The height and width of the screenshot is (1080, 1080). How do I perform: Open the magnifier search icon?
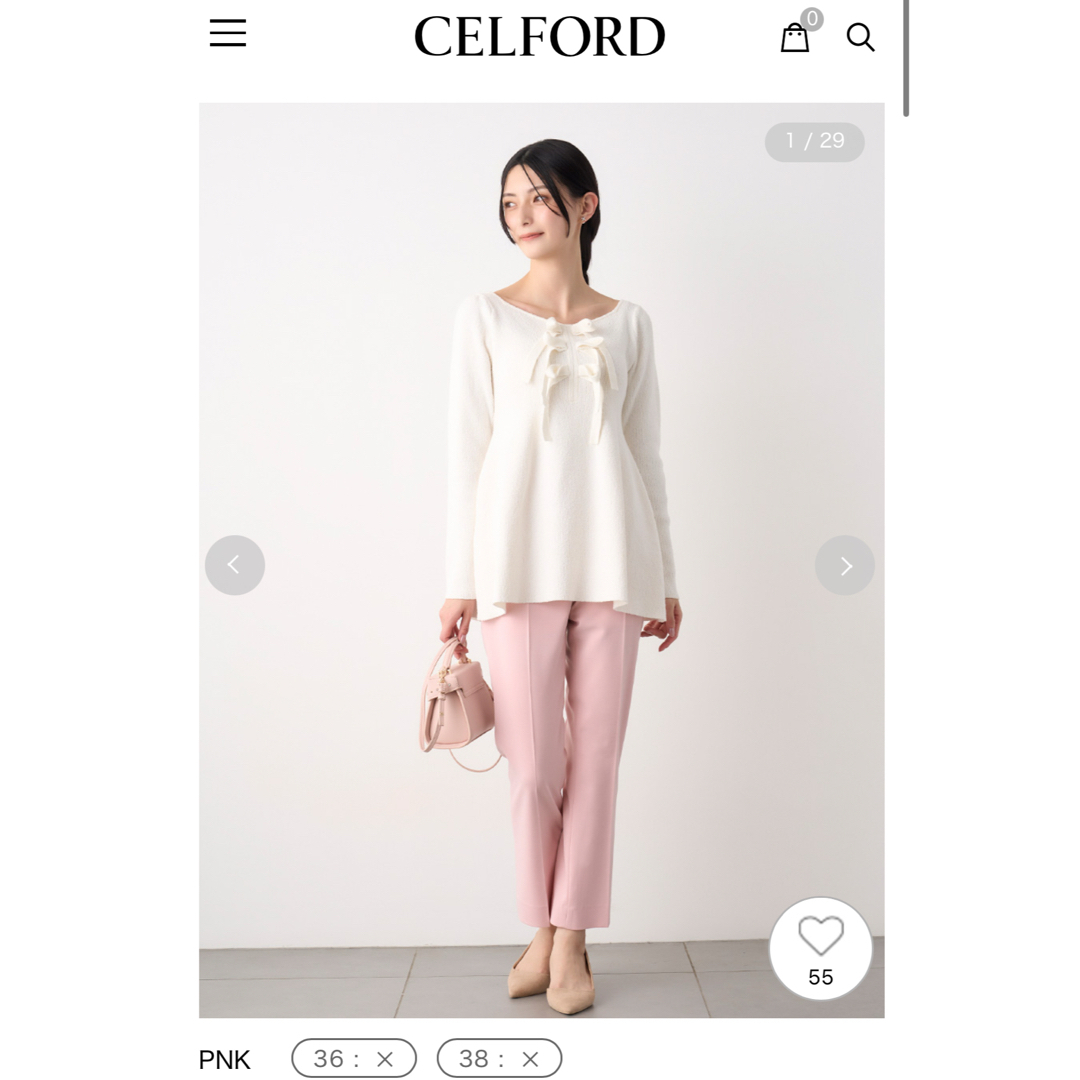pos(860,37)
